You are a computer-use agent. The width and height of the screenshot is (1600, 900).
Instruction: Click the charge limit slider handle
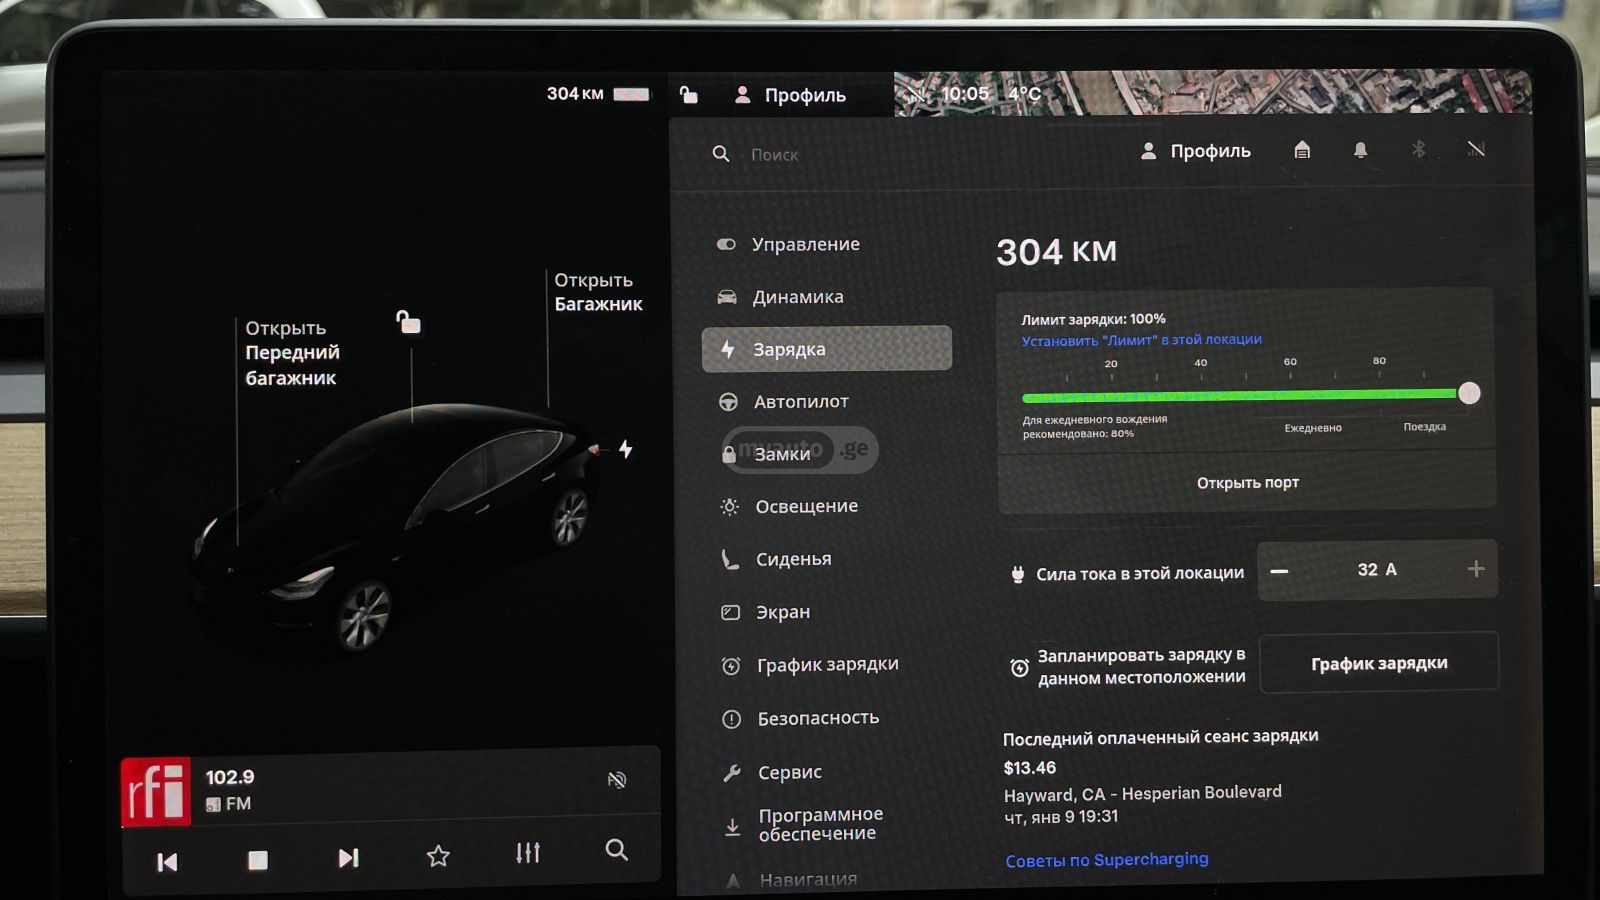pos(1469,393)
